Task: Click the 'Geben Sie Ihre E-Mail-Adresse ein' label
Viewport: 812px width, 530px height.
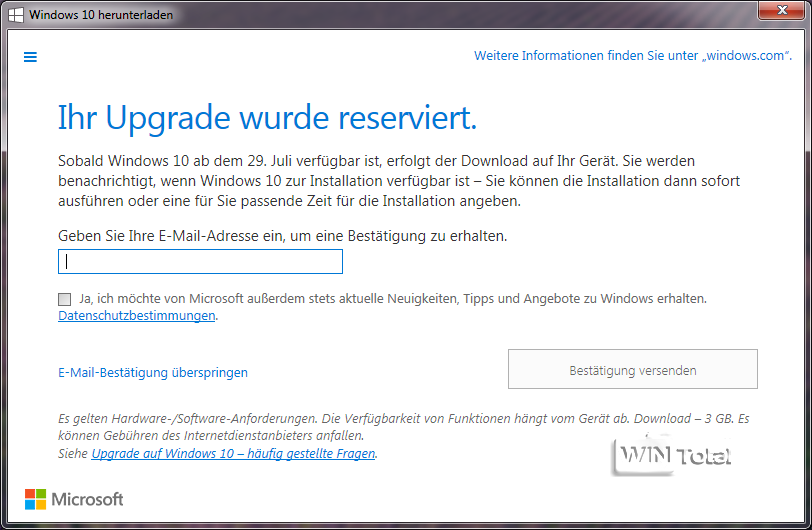Action: (282, 236)
